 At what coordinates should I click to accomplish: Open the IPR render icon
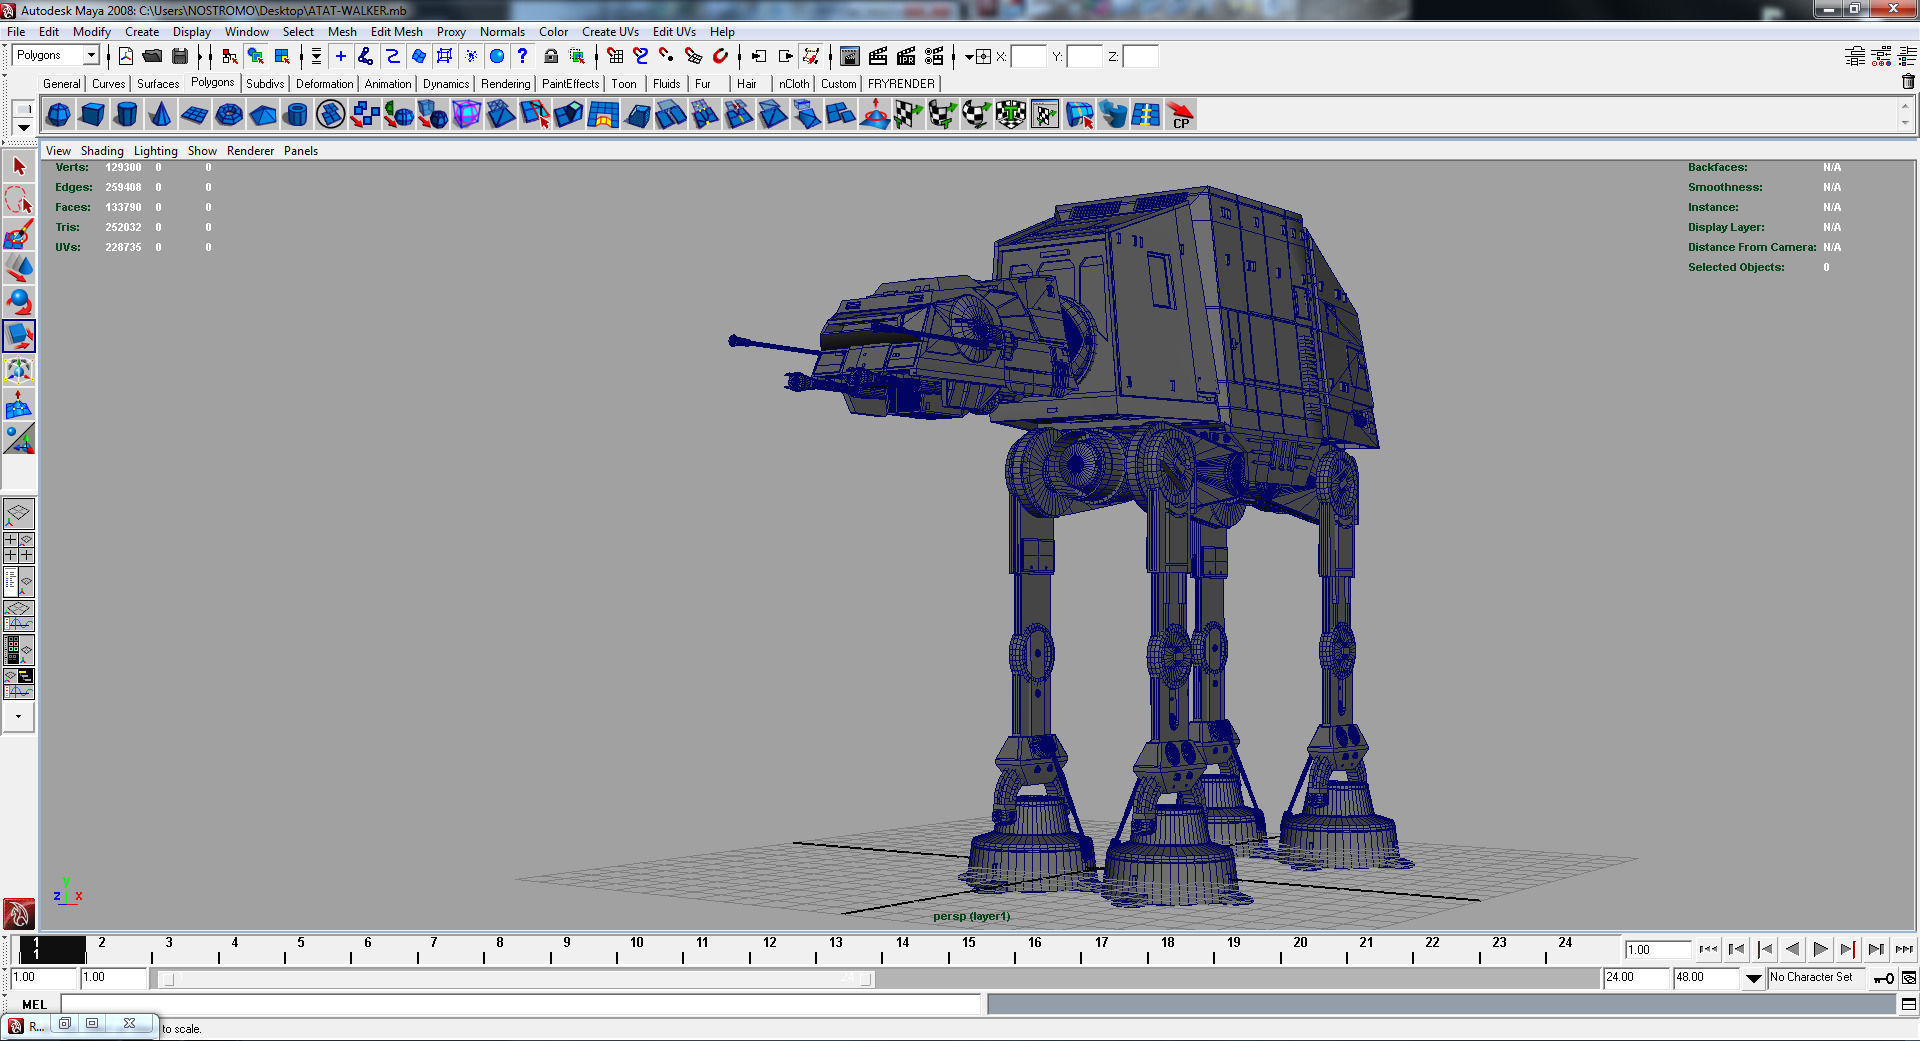(906, 56)
